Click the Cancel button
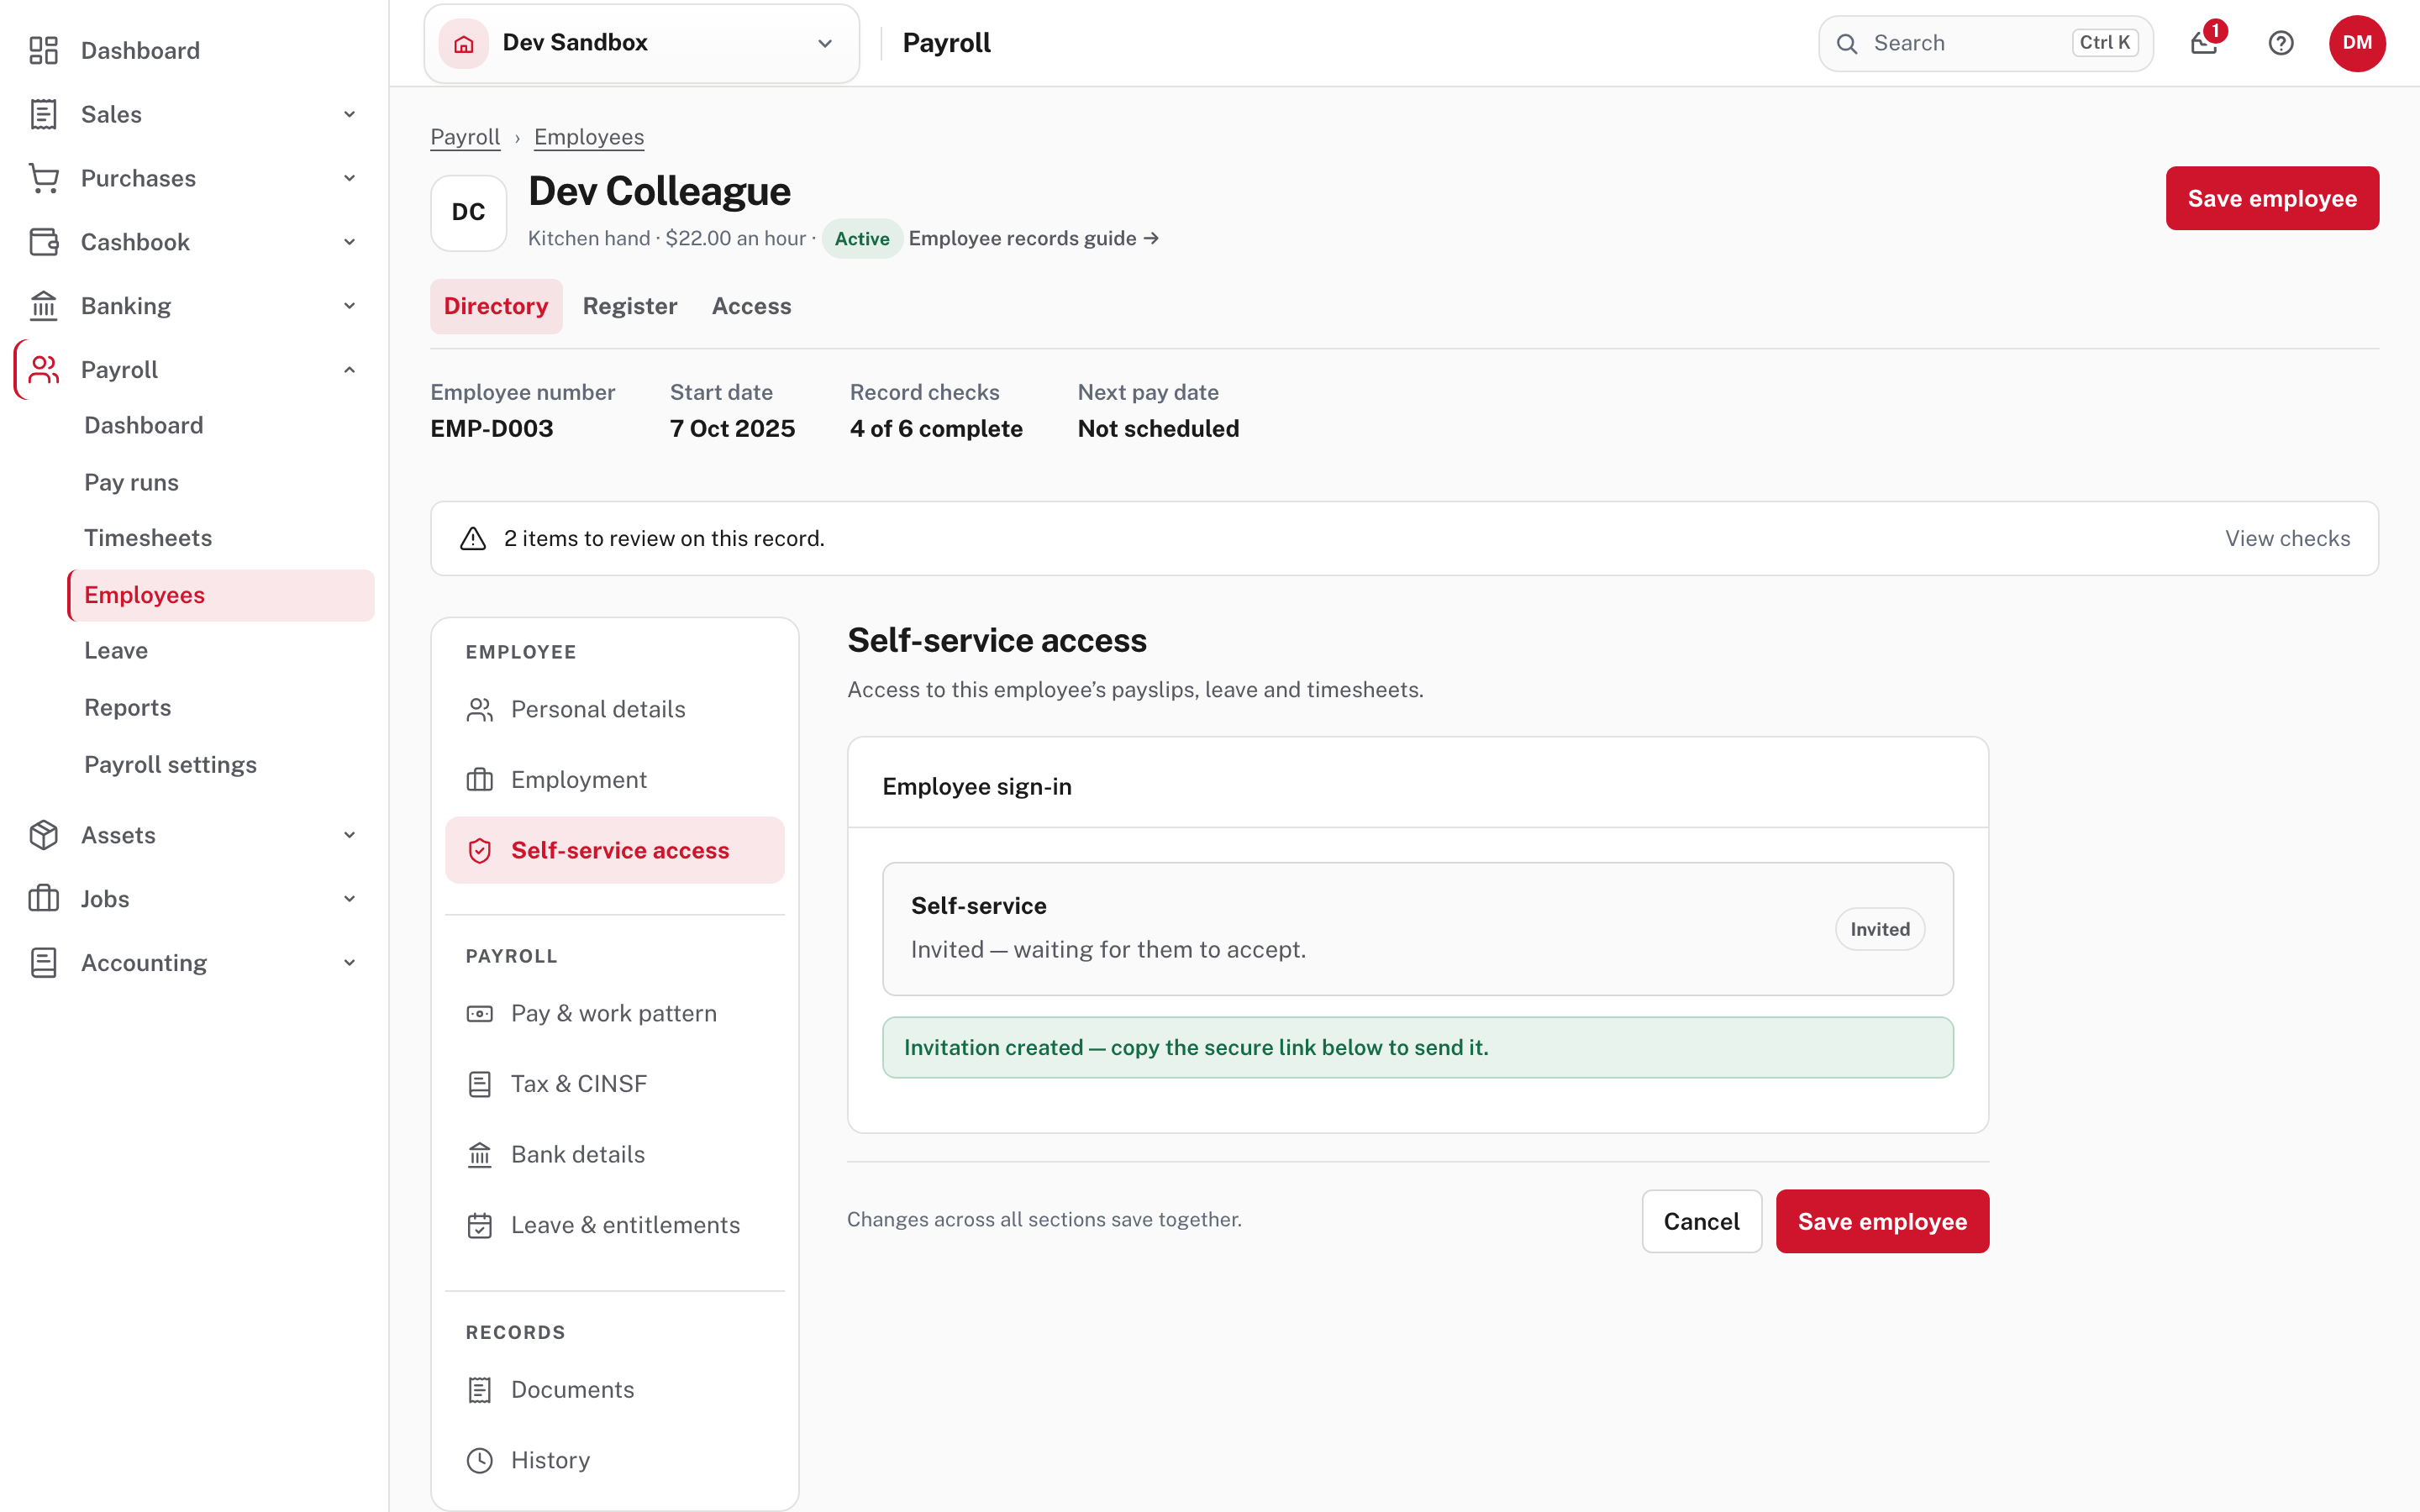 coord(1701,1221)
